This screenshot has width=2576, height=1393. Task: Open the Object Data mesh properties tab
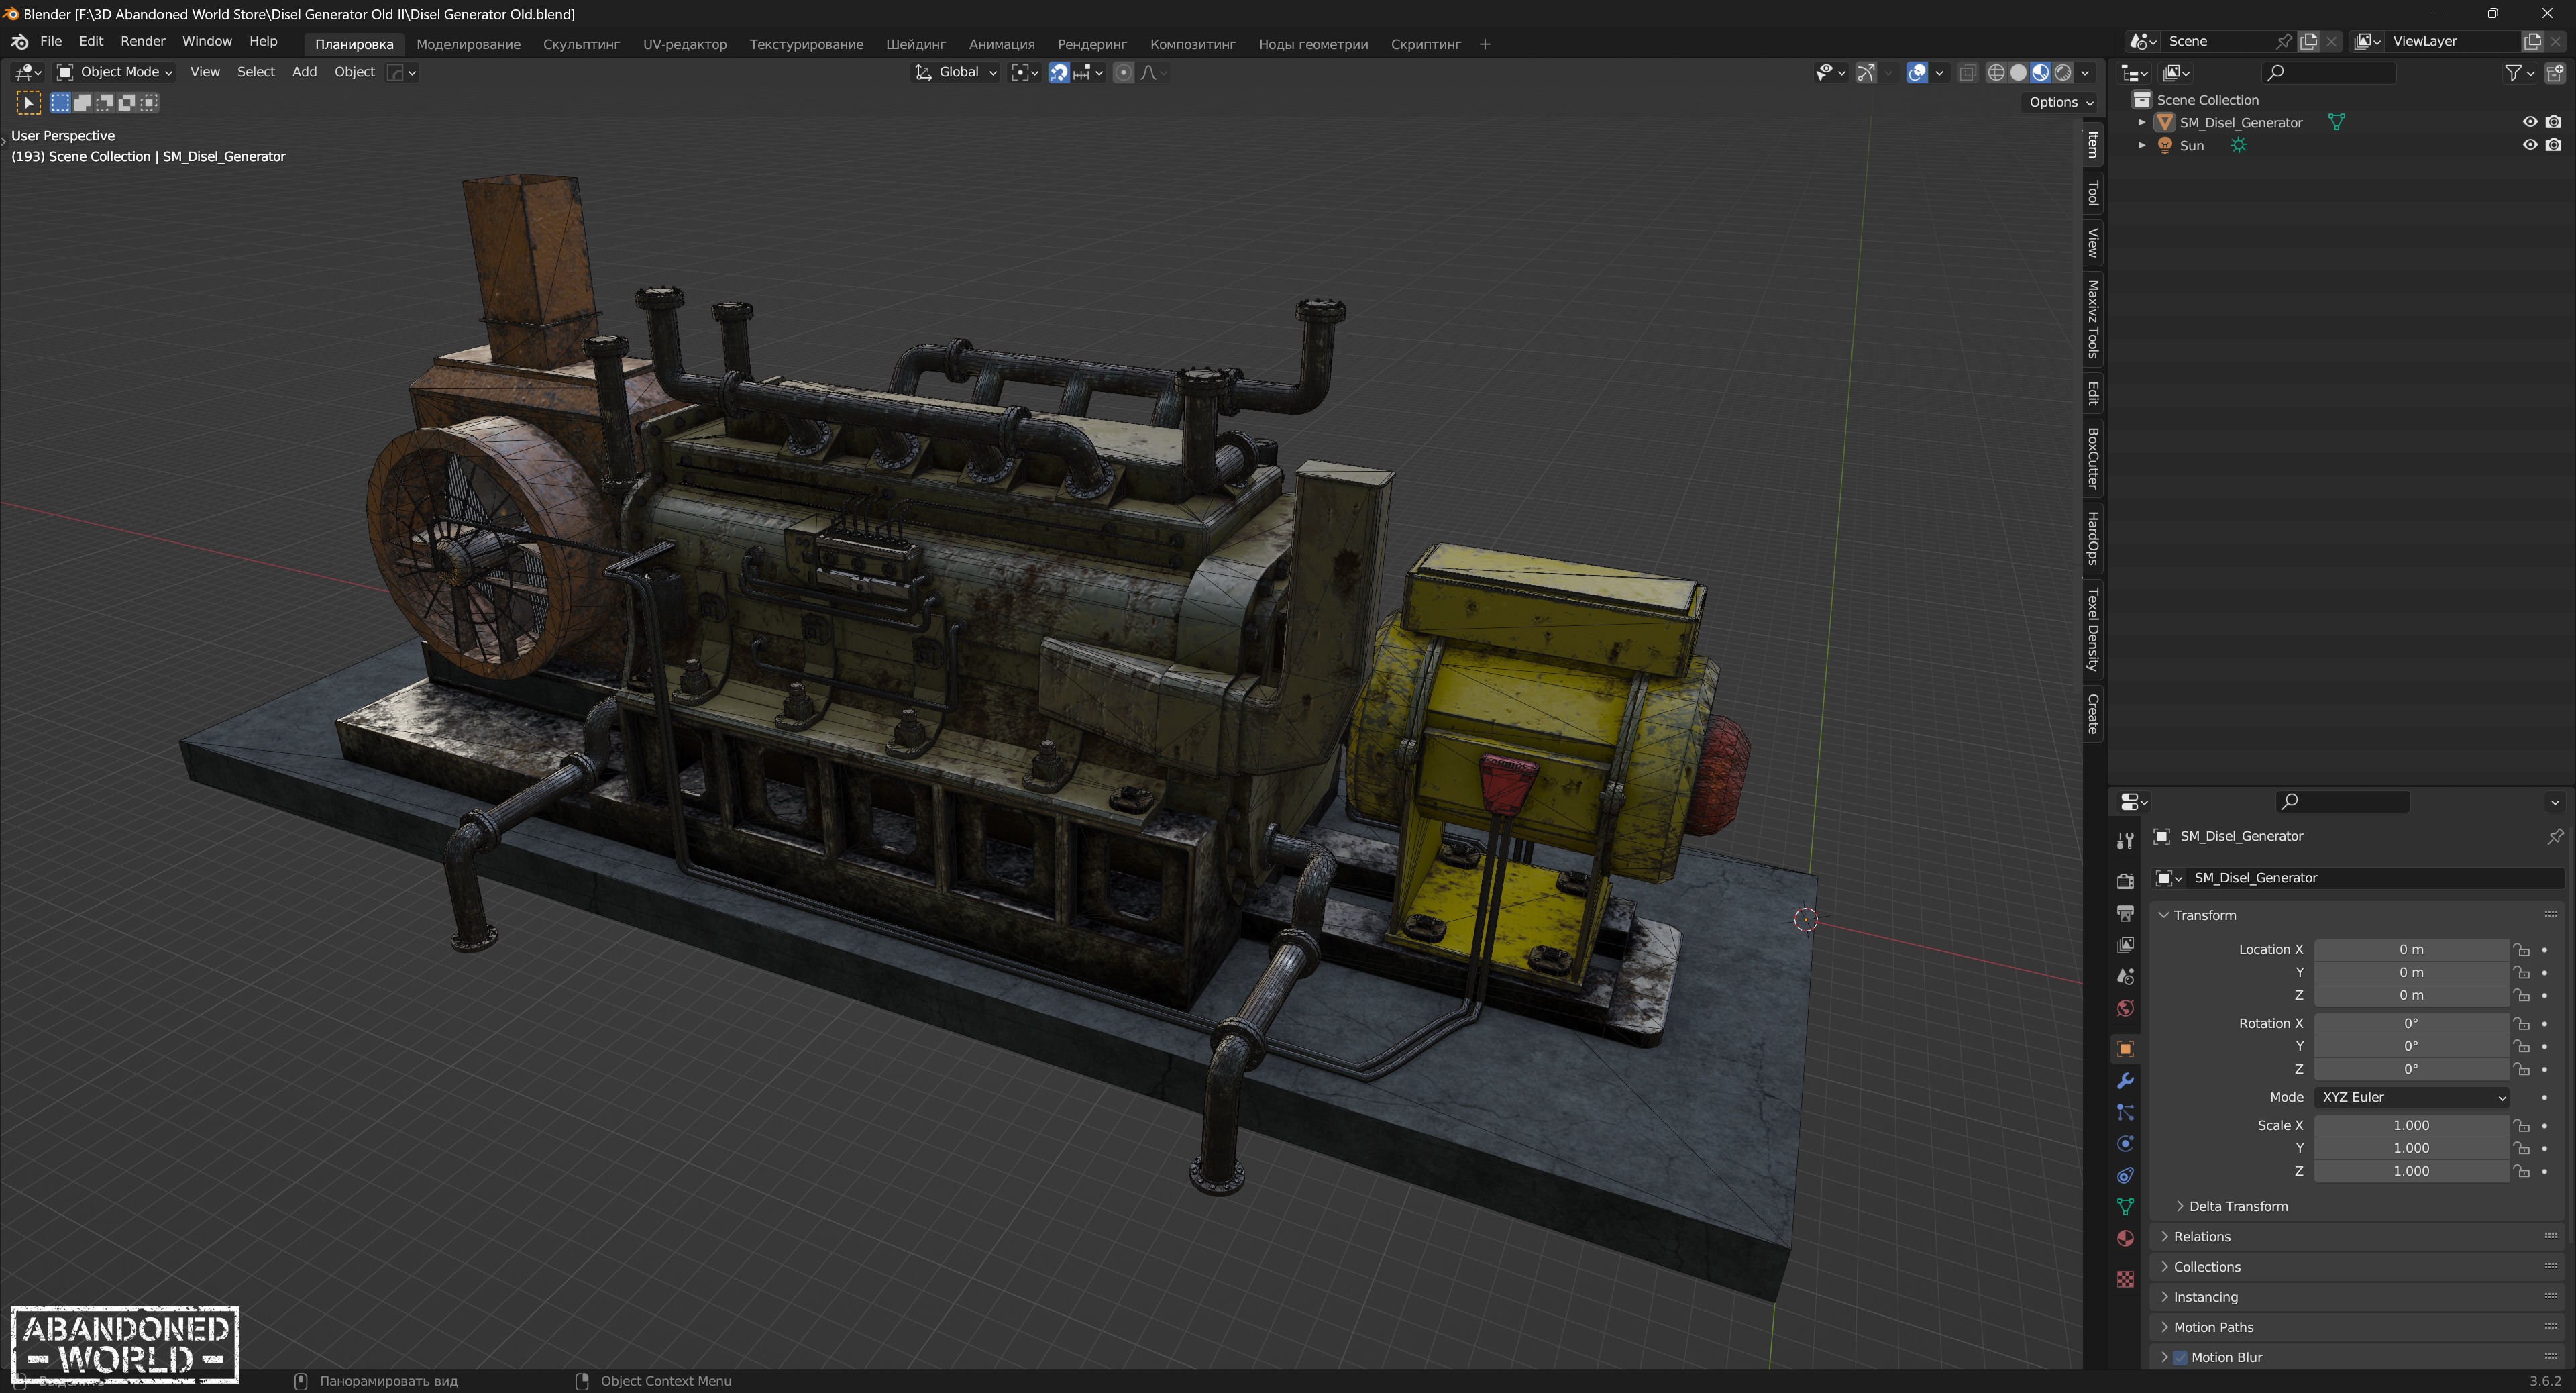(x=2125, y=1207)
